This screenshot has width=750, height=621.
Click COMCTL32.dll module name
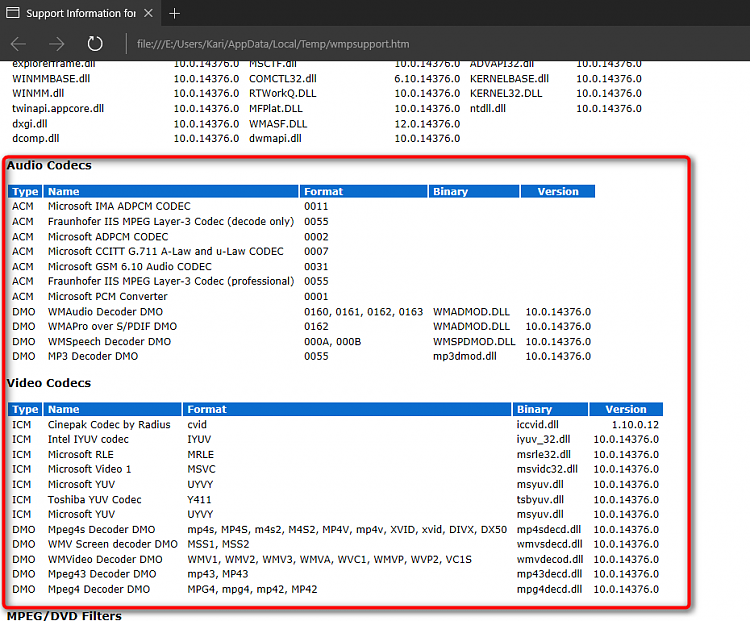283,78
